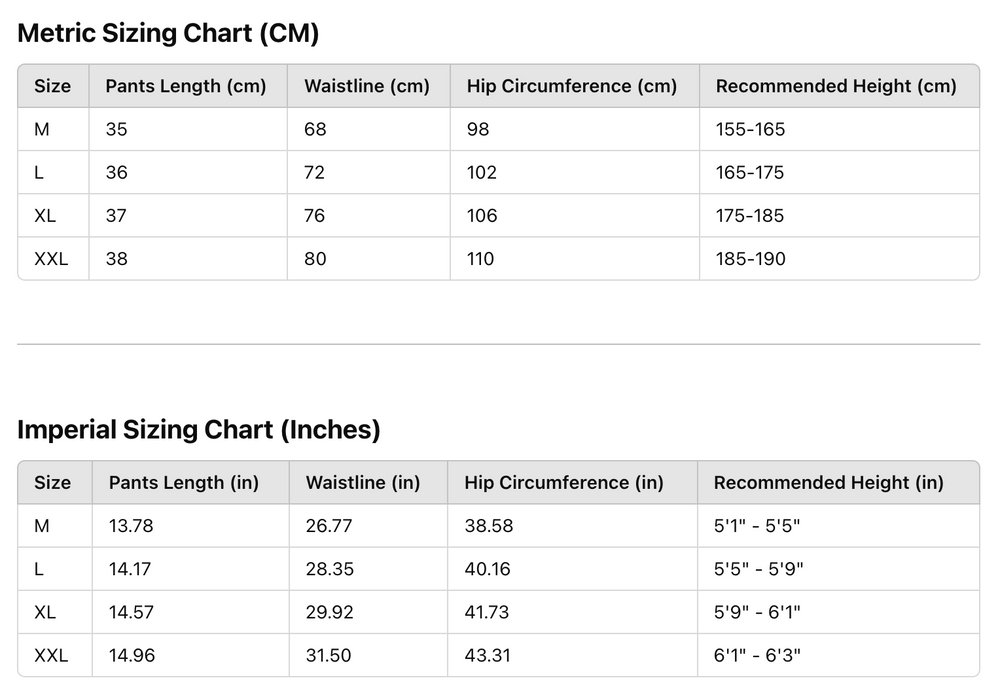Click the Imperial Sizing Chart (Inches) heading
Image resolution: width=1000 pixels, height=695 pixels.
(x=199, y=430)
